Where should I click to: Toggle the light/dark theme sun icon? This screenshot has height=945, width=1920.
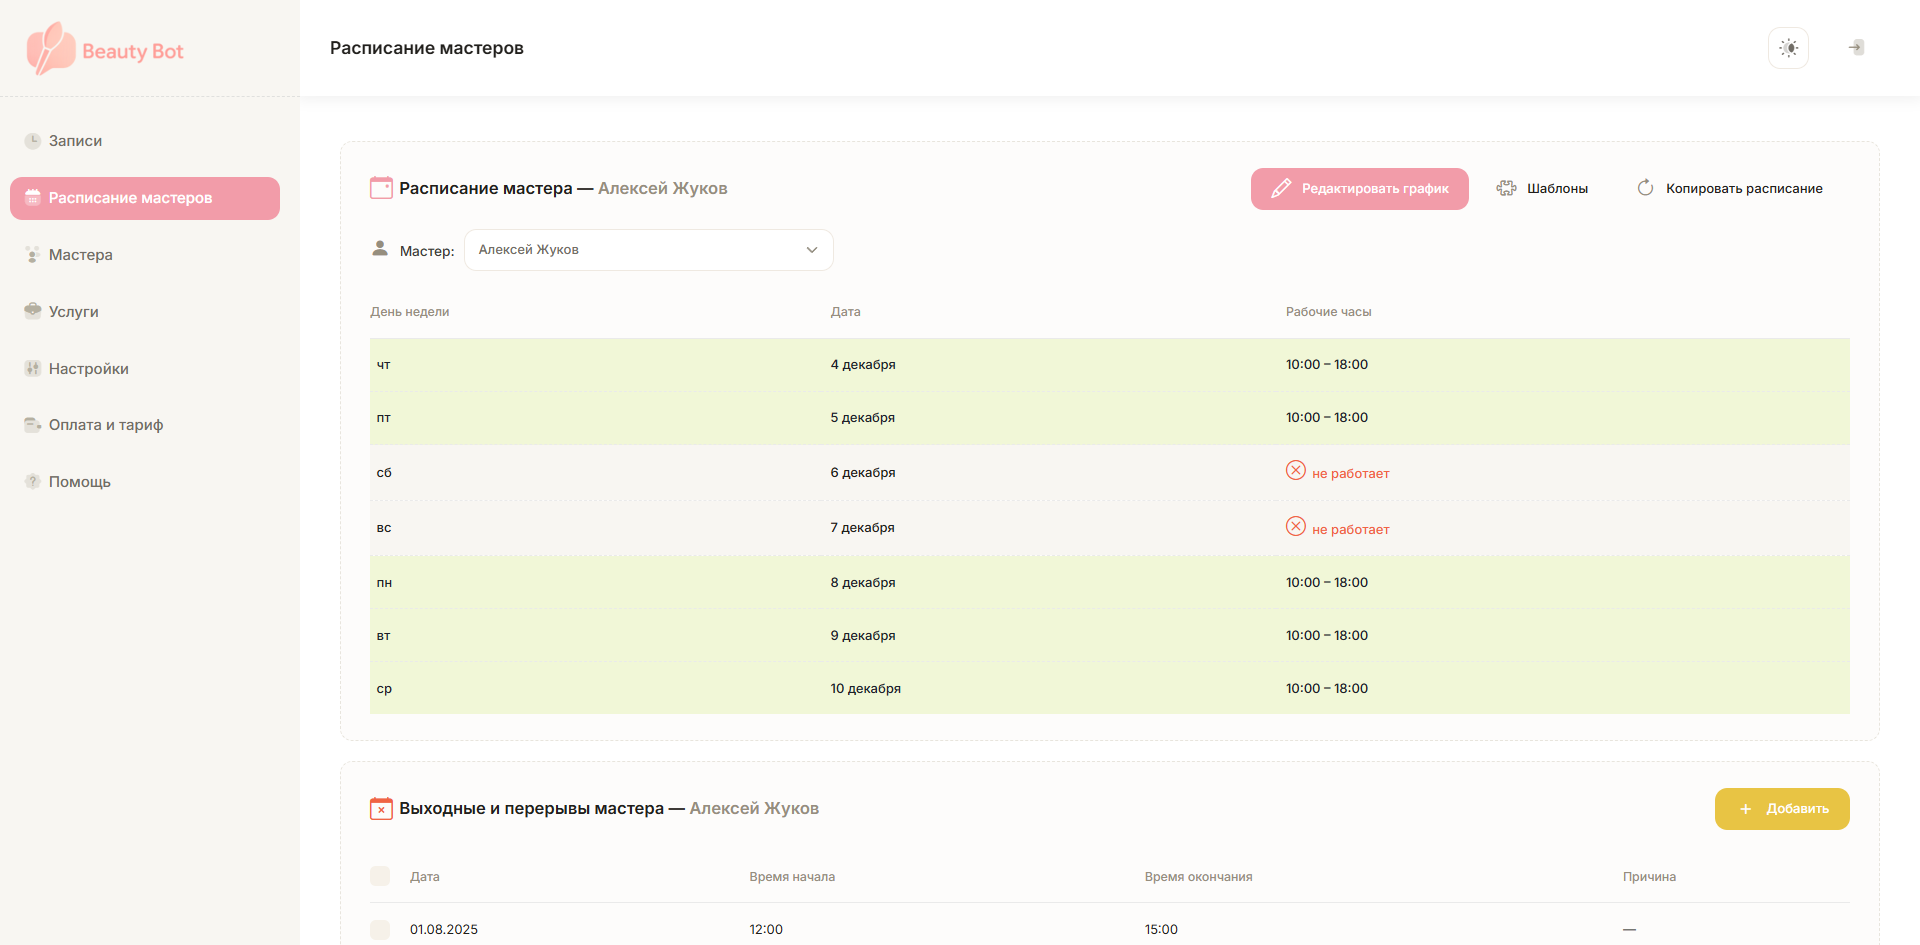(1788, 48)
